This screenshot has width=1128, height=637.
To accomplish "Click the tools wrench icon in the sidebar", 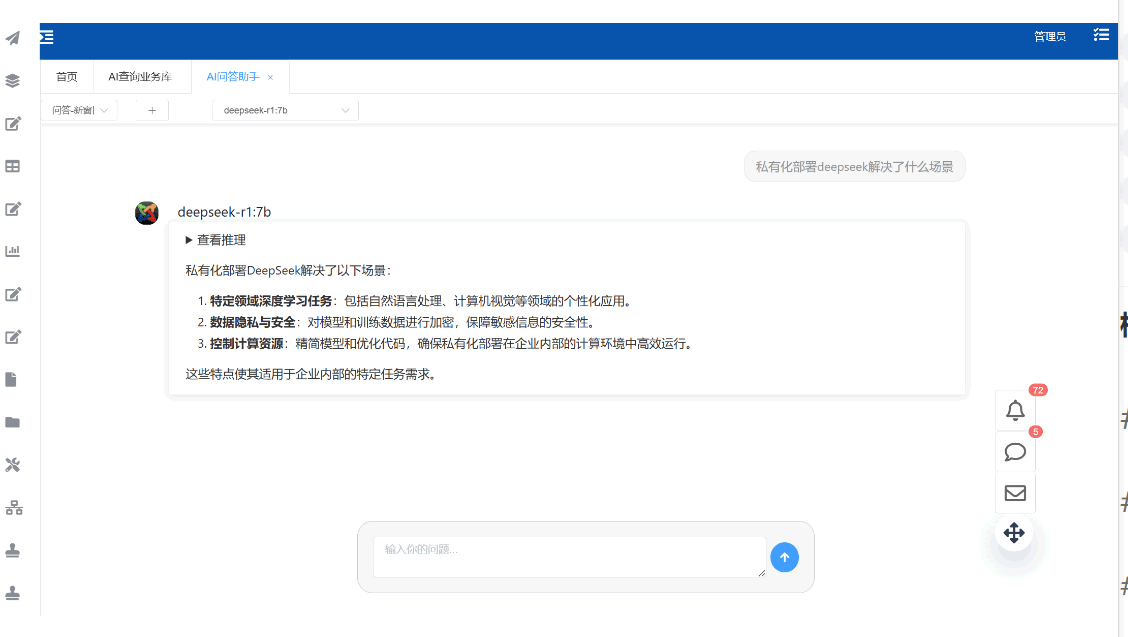I will point(13,464).
